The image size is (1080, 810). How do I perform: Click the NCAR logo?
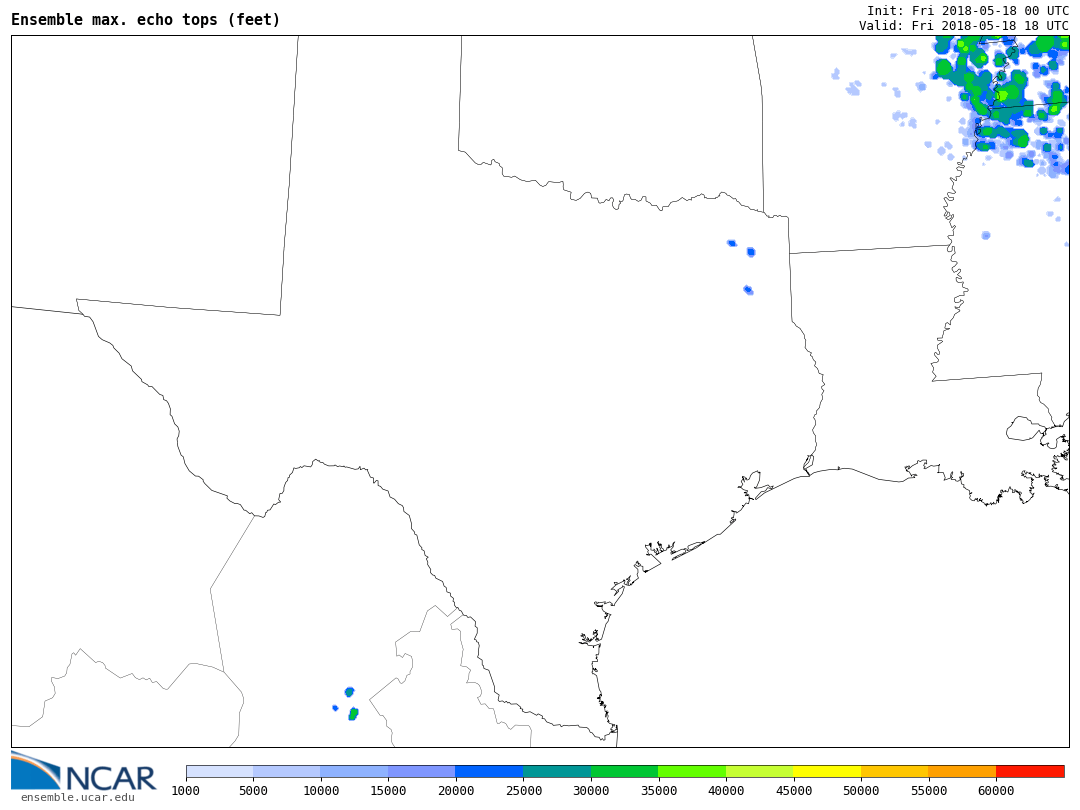pos(84,772)
